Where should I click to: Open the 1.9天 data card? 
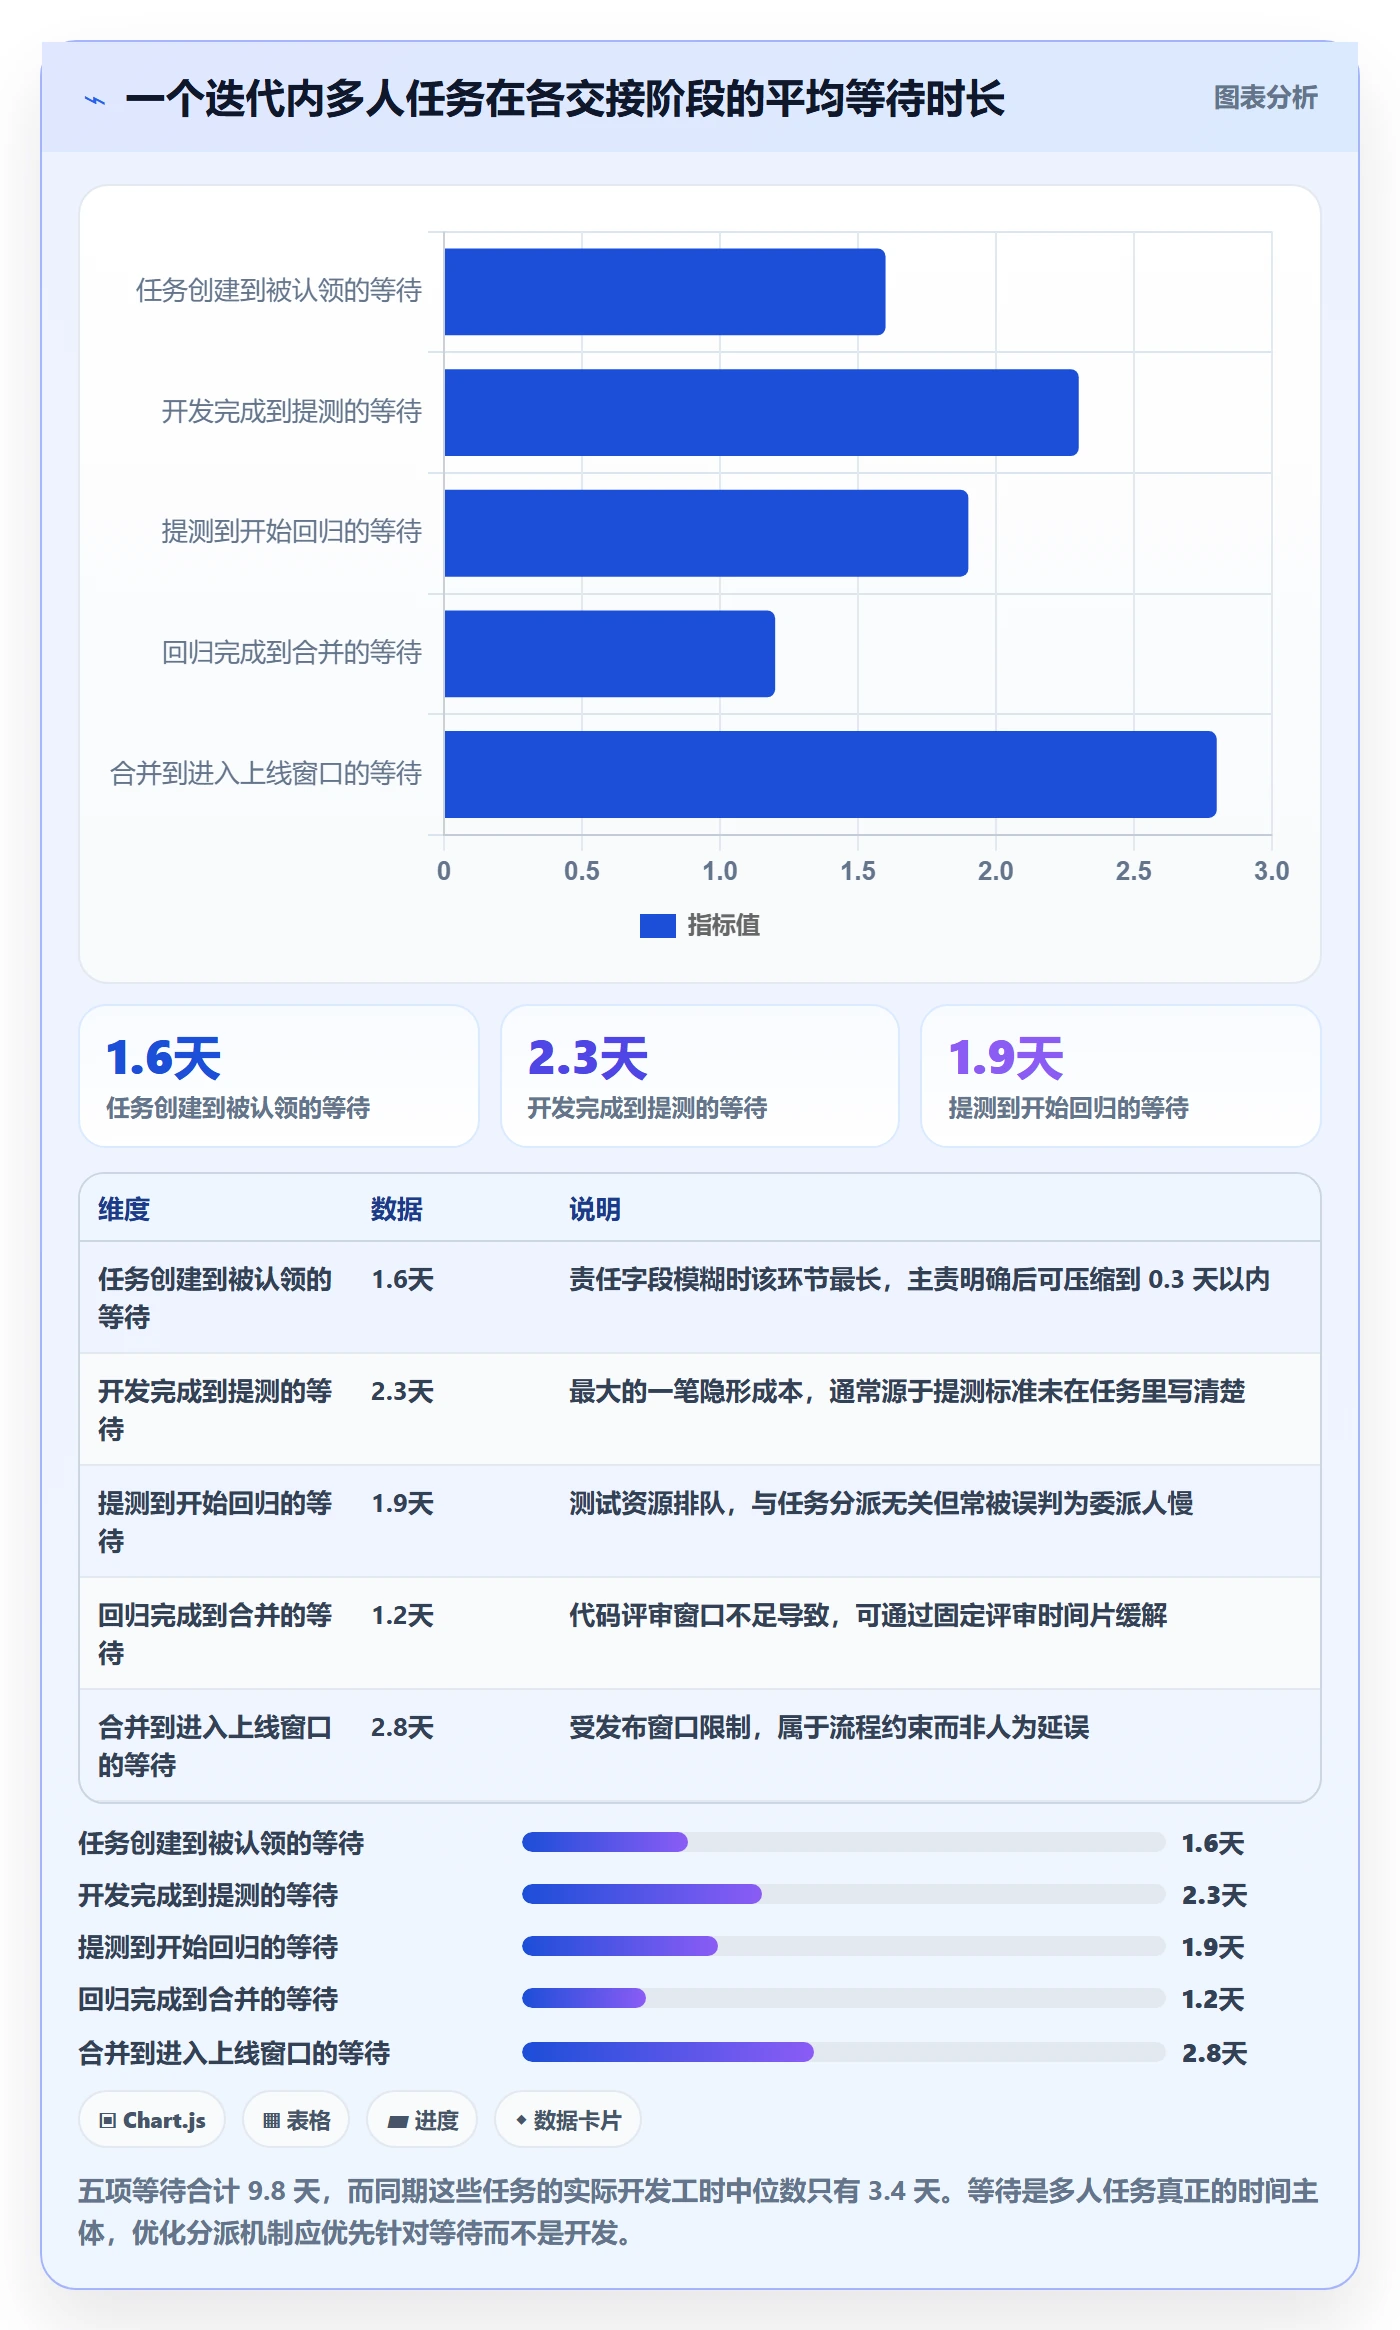pyautogui.click(x=1120, y=1076)
